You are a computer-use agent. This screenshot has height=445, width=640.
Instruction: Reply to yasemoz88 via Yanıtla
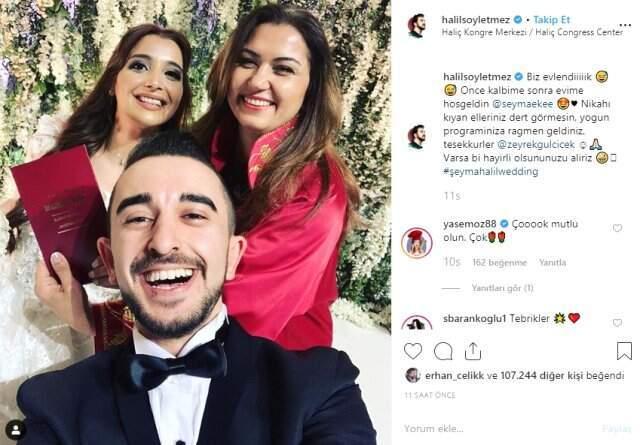pyautogui.click(x=552, y=263)
